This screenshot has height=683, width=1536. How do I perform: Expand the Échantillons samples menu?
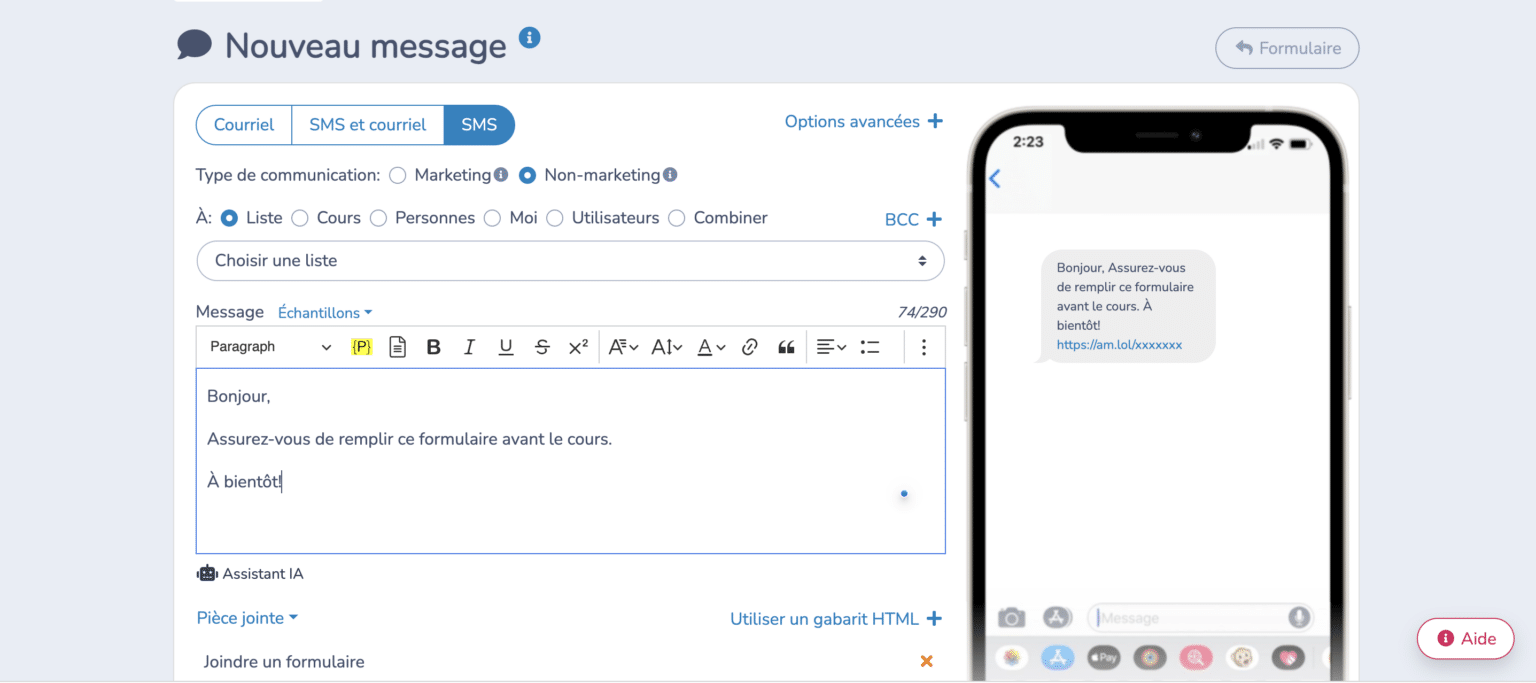tap(325, 313)
